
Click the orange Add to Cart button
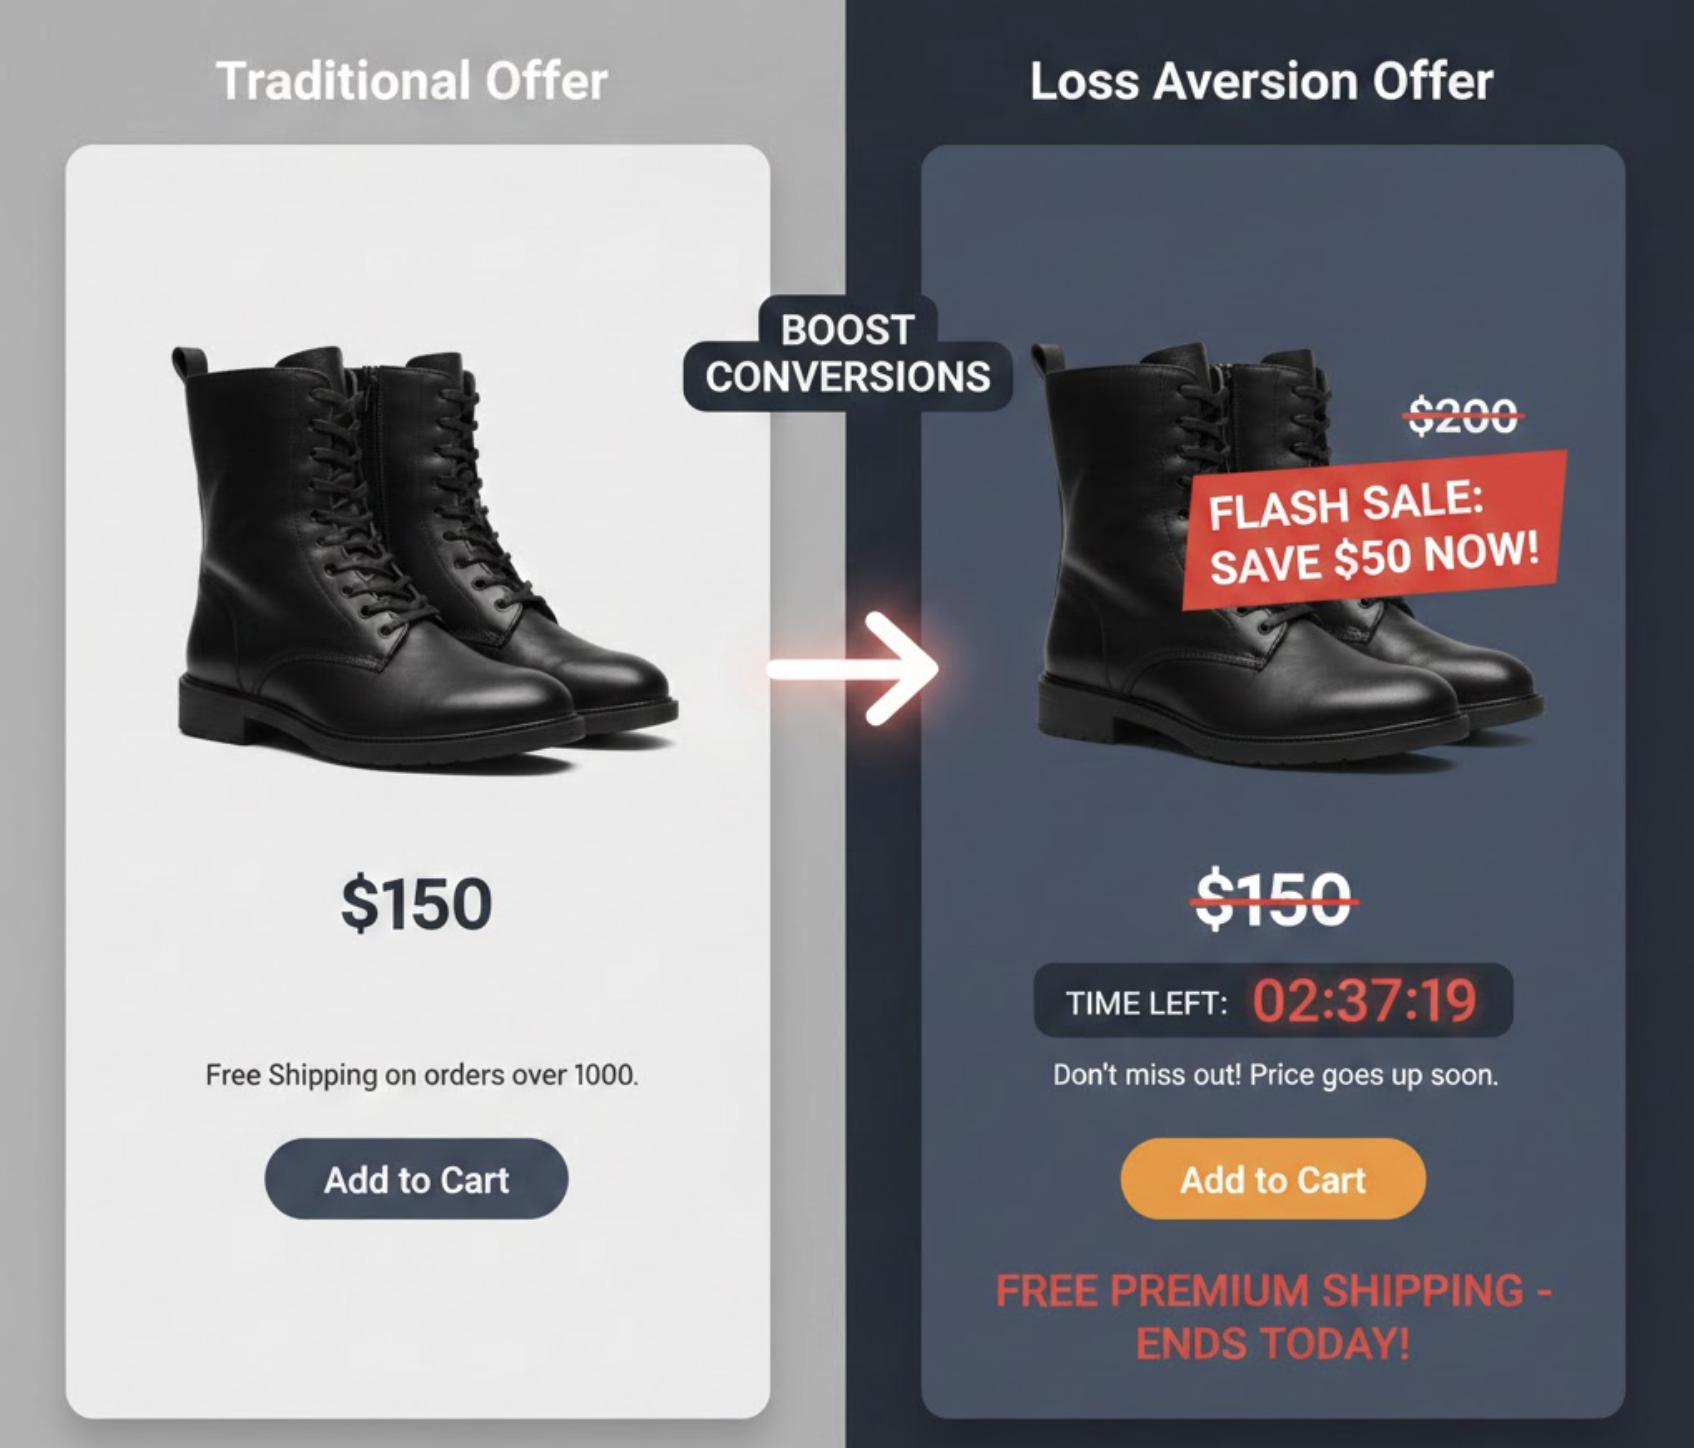(x=1273, y=1179)
